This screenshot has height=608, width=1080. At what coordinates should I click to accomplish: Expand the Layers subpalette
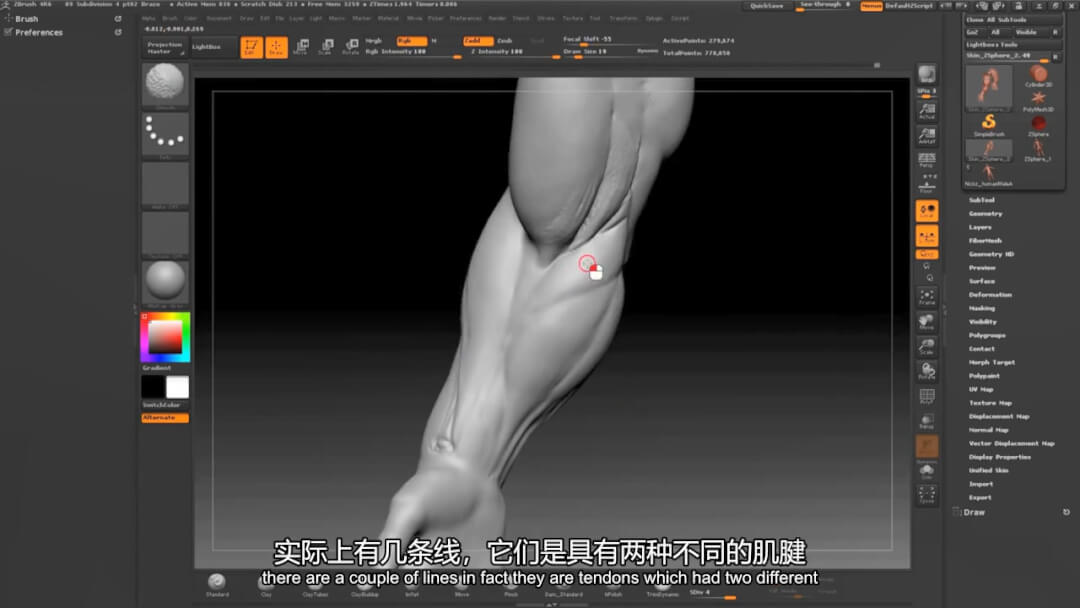[x=980, y=227]
